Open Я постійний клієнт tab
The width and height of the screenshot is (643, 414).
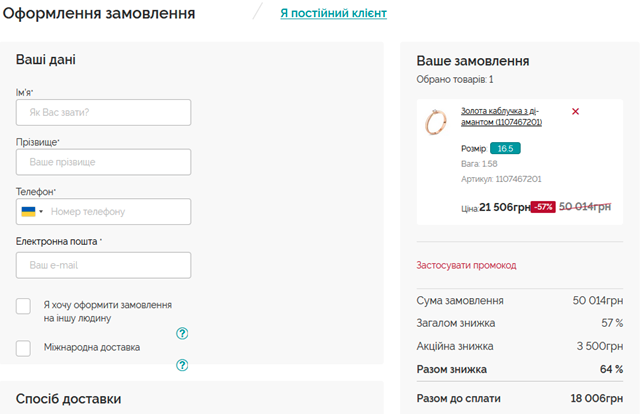click(x=333, y=13)
